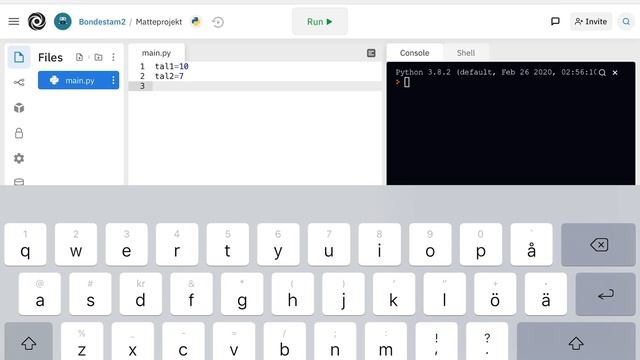Tap the right shift key
The width and height of the screenshot is (640, 360).
pos(576,342)
